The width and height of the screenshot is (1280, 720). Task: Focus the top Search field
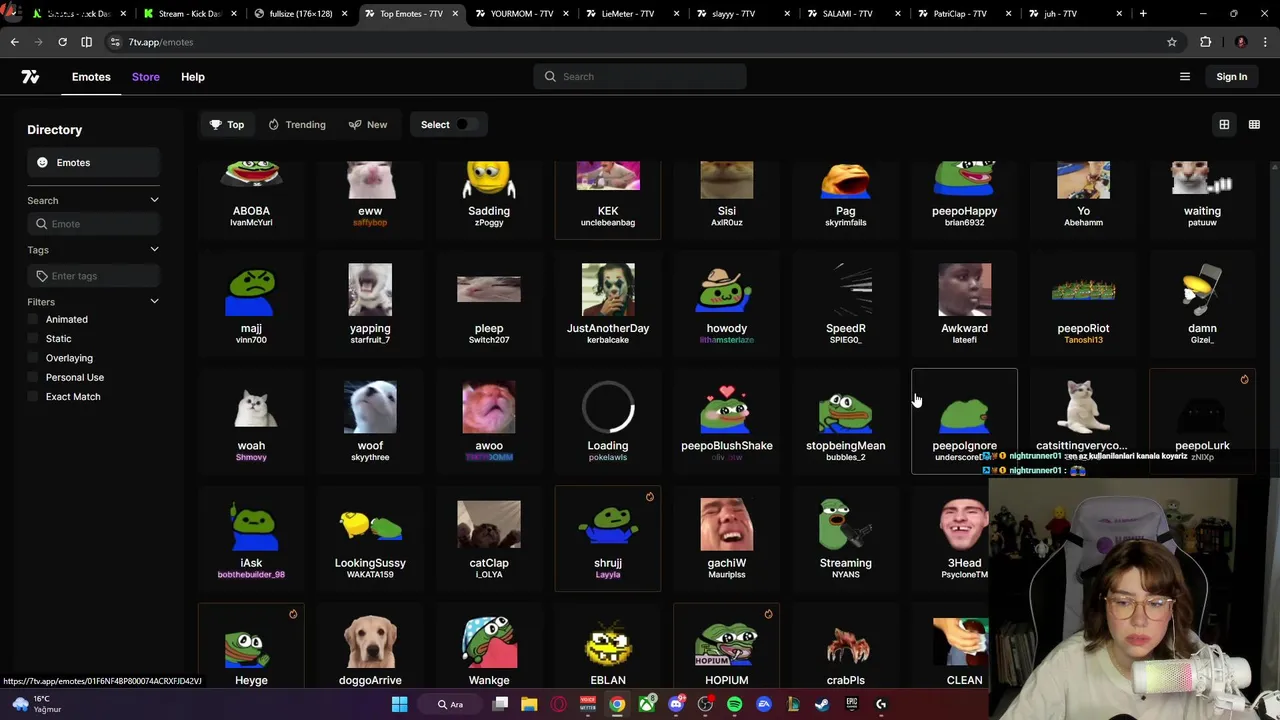(640, 77)
